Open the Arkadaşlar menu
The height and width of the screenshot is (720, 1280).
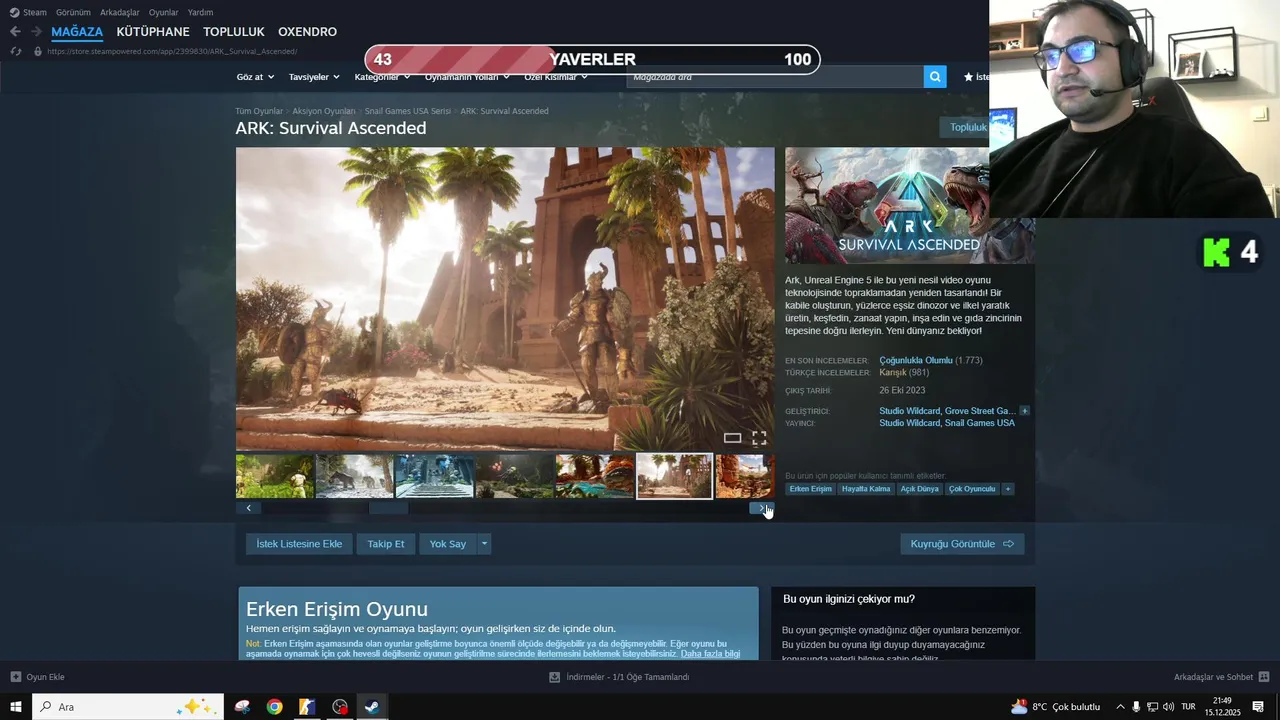tap(120, 12)
